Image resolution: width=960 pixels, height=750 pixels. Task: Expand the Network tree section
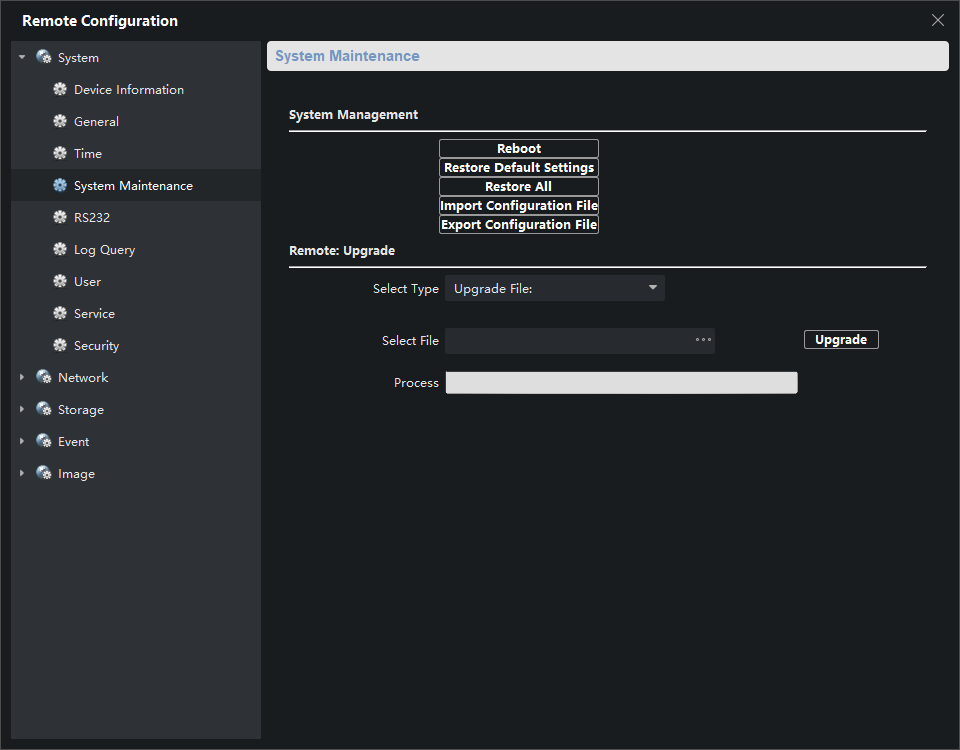tap(22, 378)
